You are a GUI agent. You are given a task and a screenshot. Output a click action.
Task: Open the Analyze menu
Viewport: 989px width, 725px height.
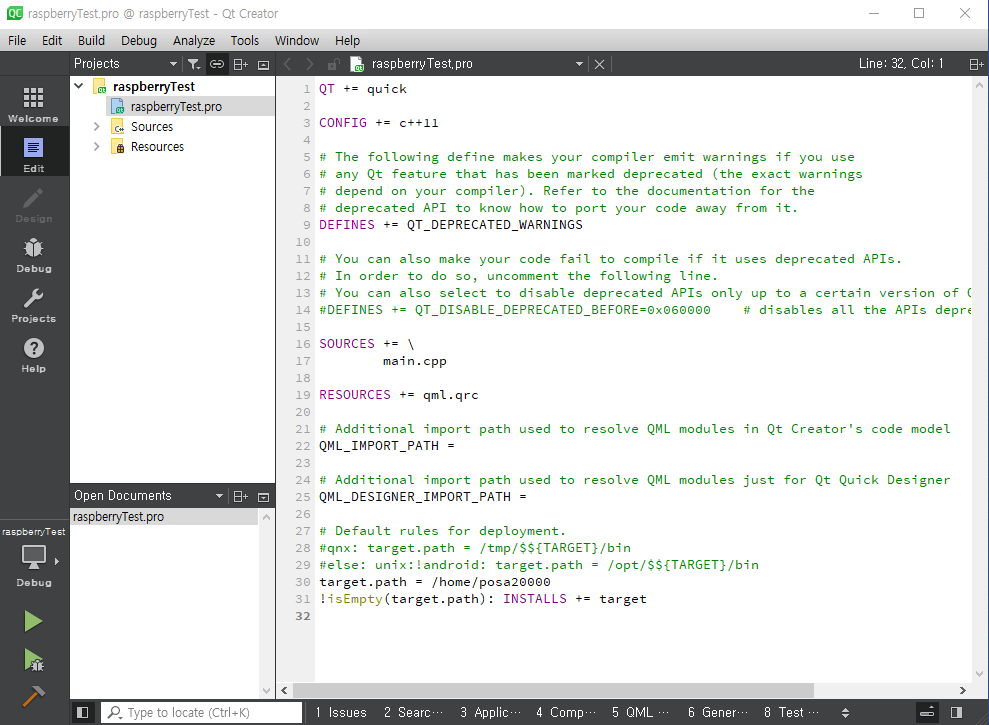coord(194,40)
